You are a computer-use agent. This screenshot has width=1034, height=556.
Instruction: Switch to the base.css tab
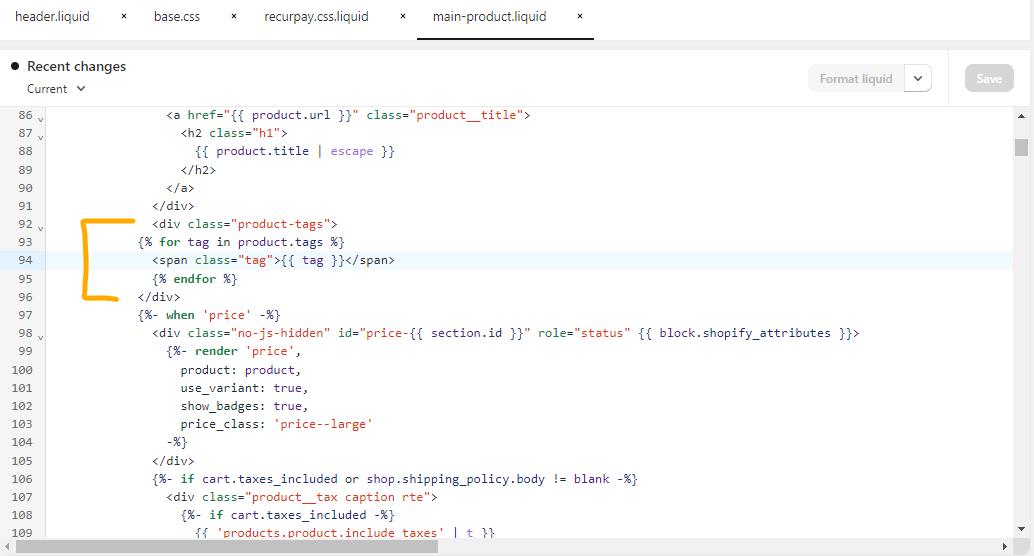(x=177, y=16)
